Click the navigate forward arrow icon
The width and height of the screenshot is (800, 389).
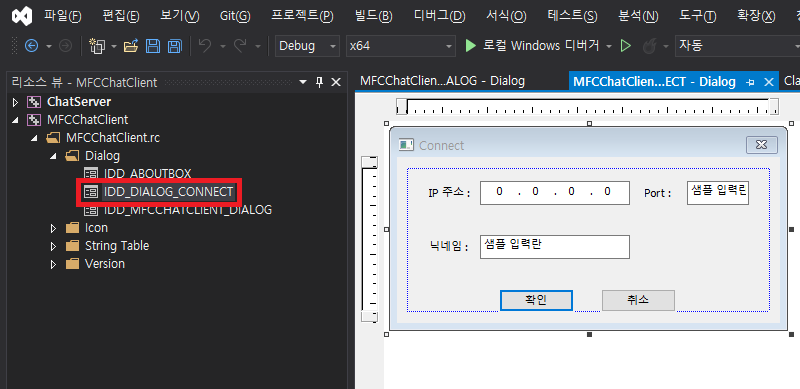tap(65, 46)
